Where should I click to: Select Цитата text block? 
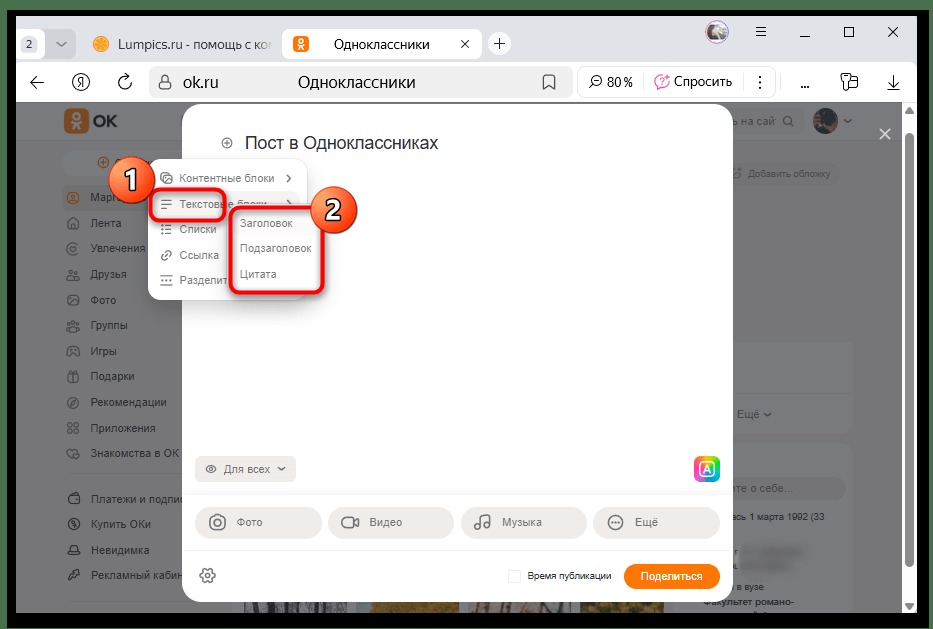pyautogui.click(x=258, y=274)
